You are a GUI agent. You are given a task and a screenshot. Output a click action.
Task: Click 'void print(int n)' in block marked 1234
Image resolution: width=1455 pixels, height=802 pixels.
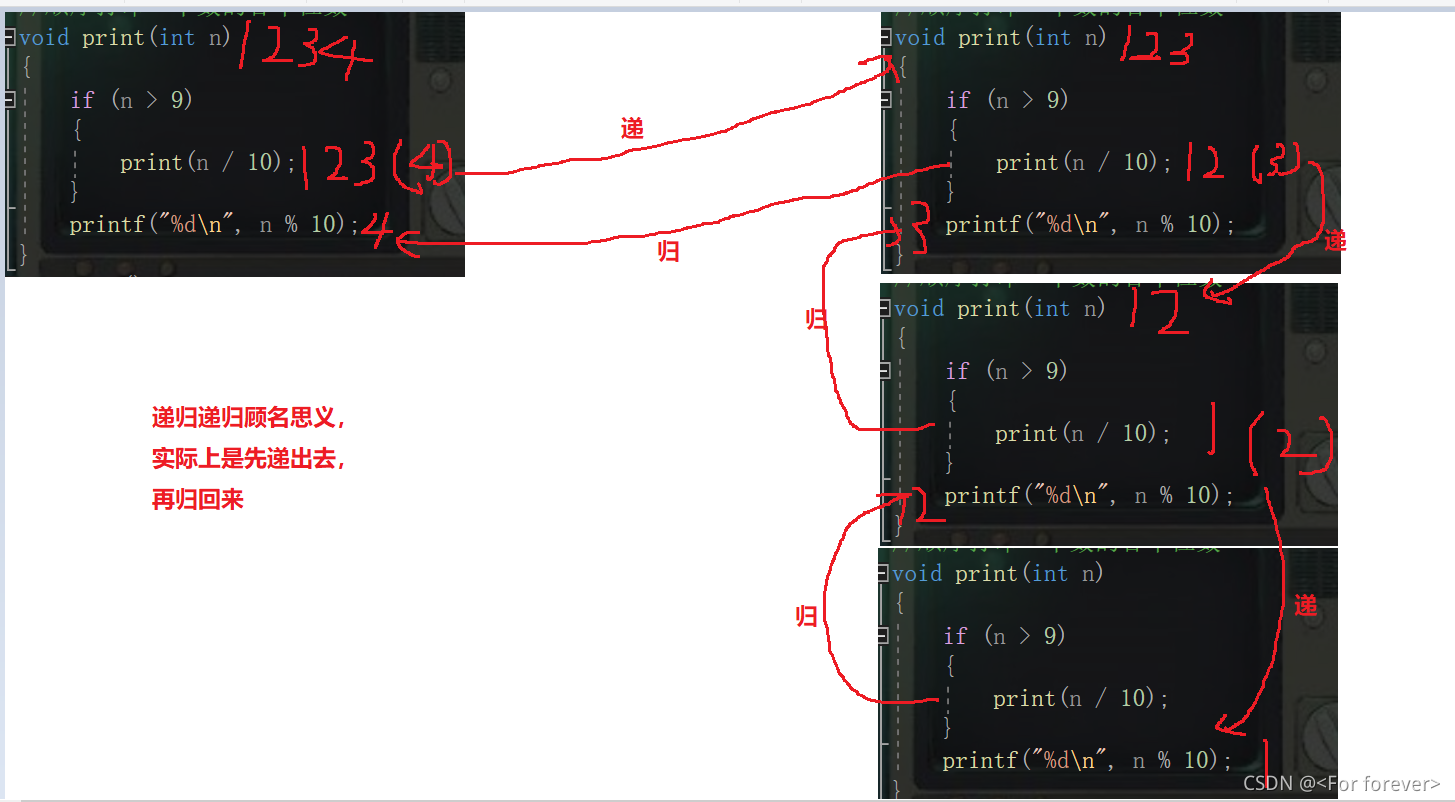click(125, 38)
